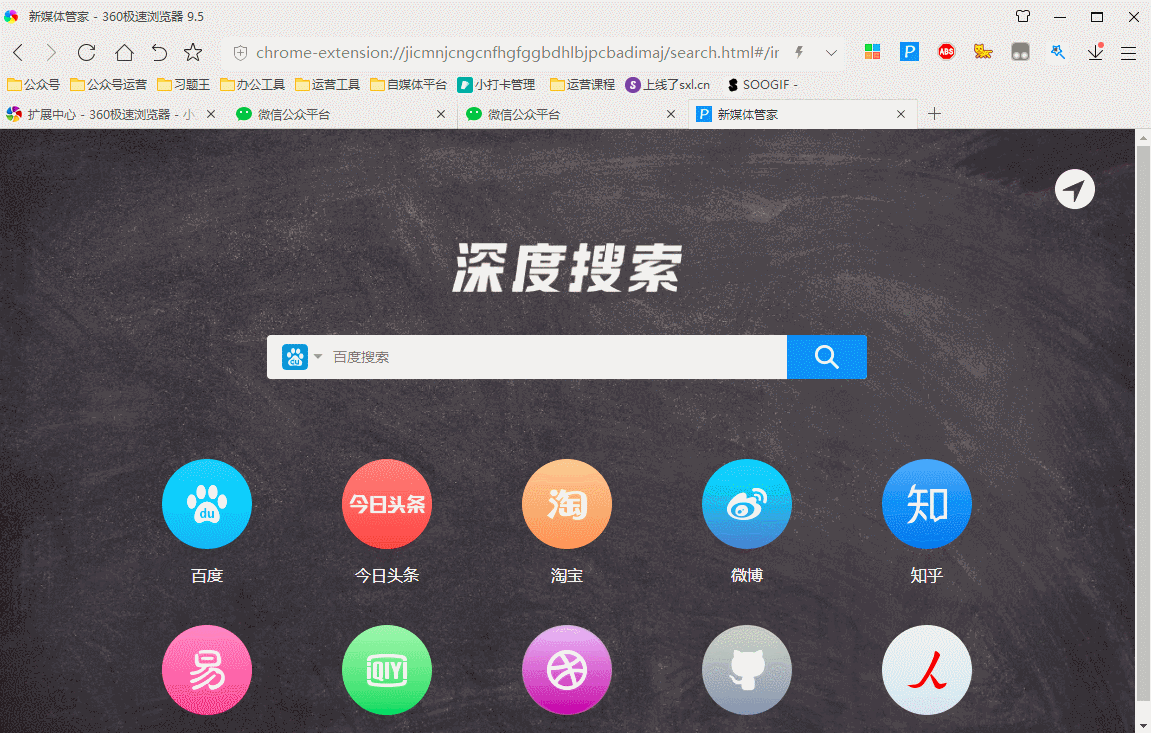Click the undo closed tab arrow icon
The height and width of the screenshot is (733, 1151).
point(159,52)
